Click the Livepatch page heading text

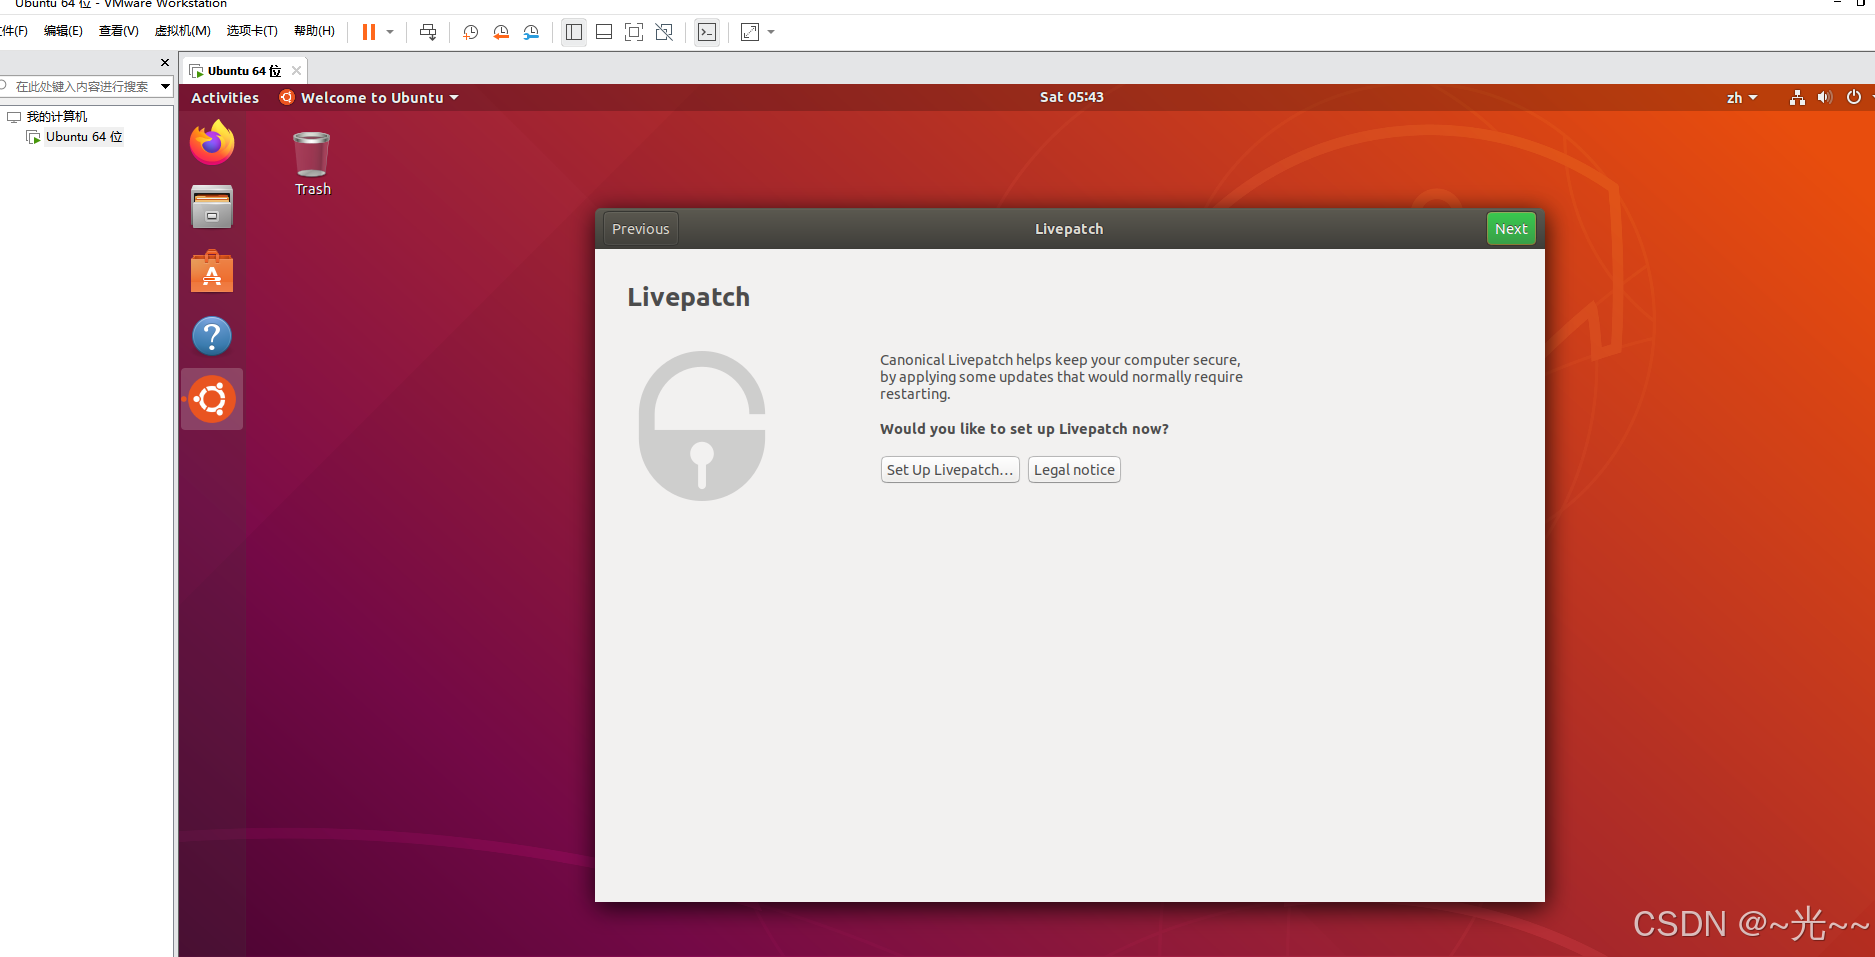(688, 297)
